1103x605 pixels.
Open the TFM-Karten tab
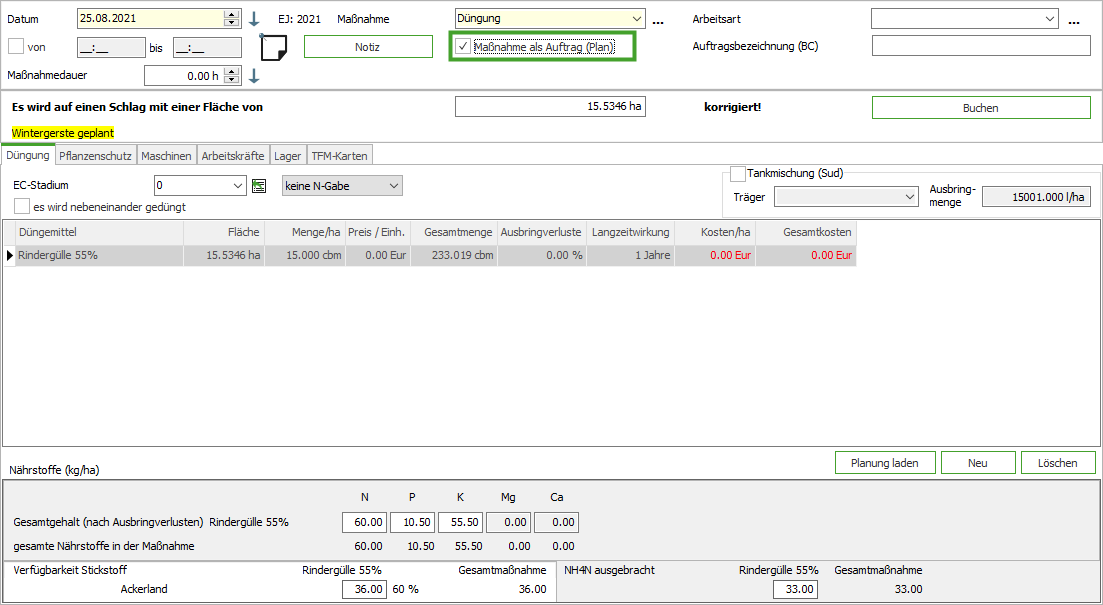click(339, 156)
